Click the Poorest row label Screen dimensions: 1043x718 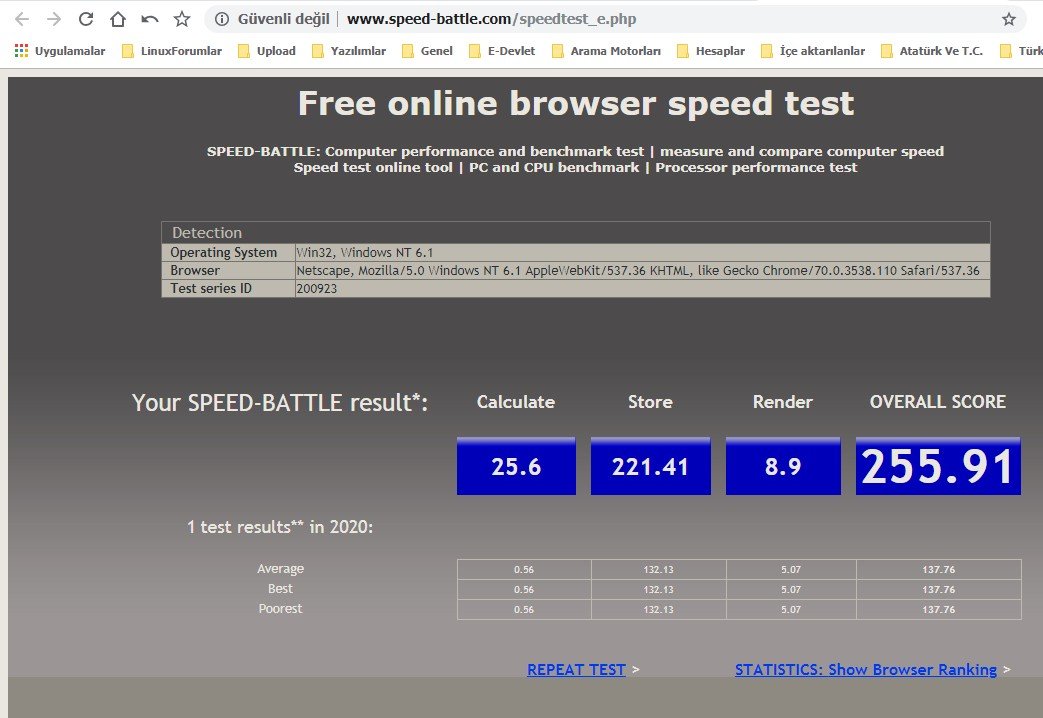(280, 609)
